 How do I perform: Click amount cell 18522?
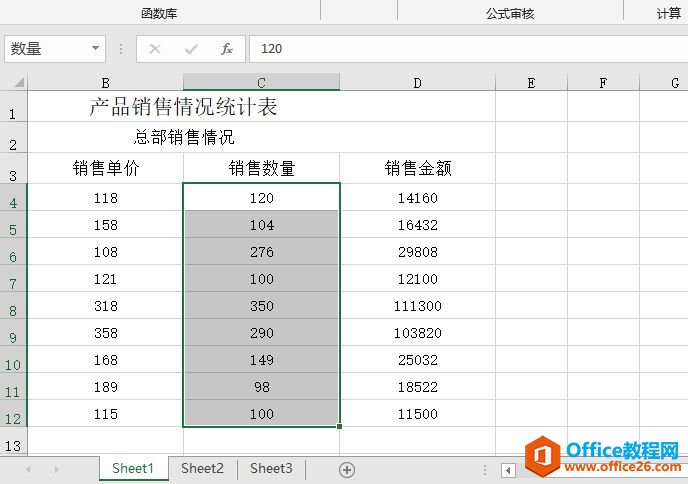point(417,387)
